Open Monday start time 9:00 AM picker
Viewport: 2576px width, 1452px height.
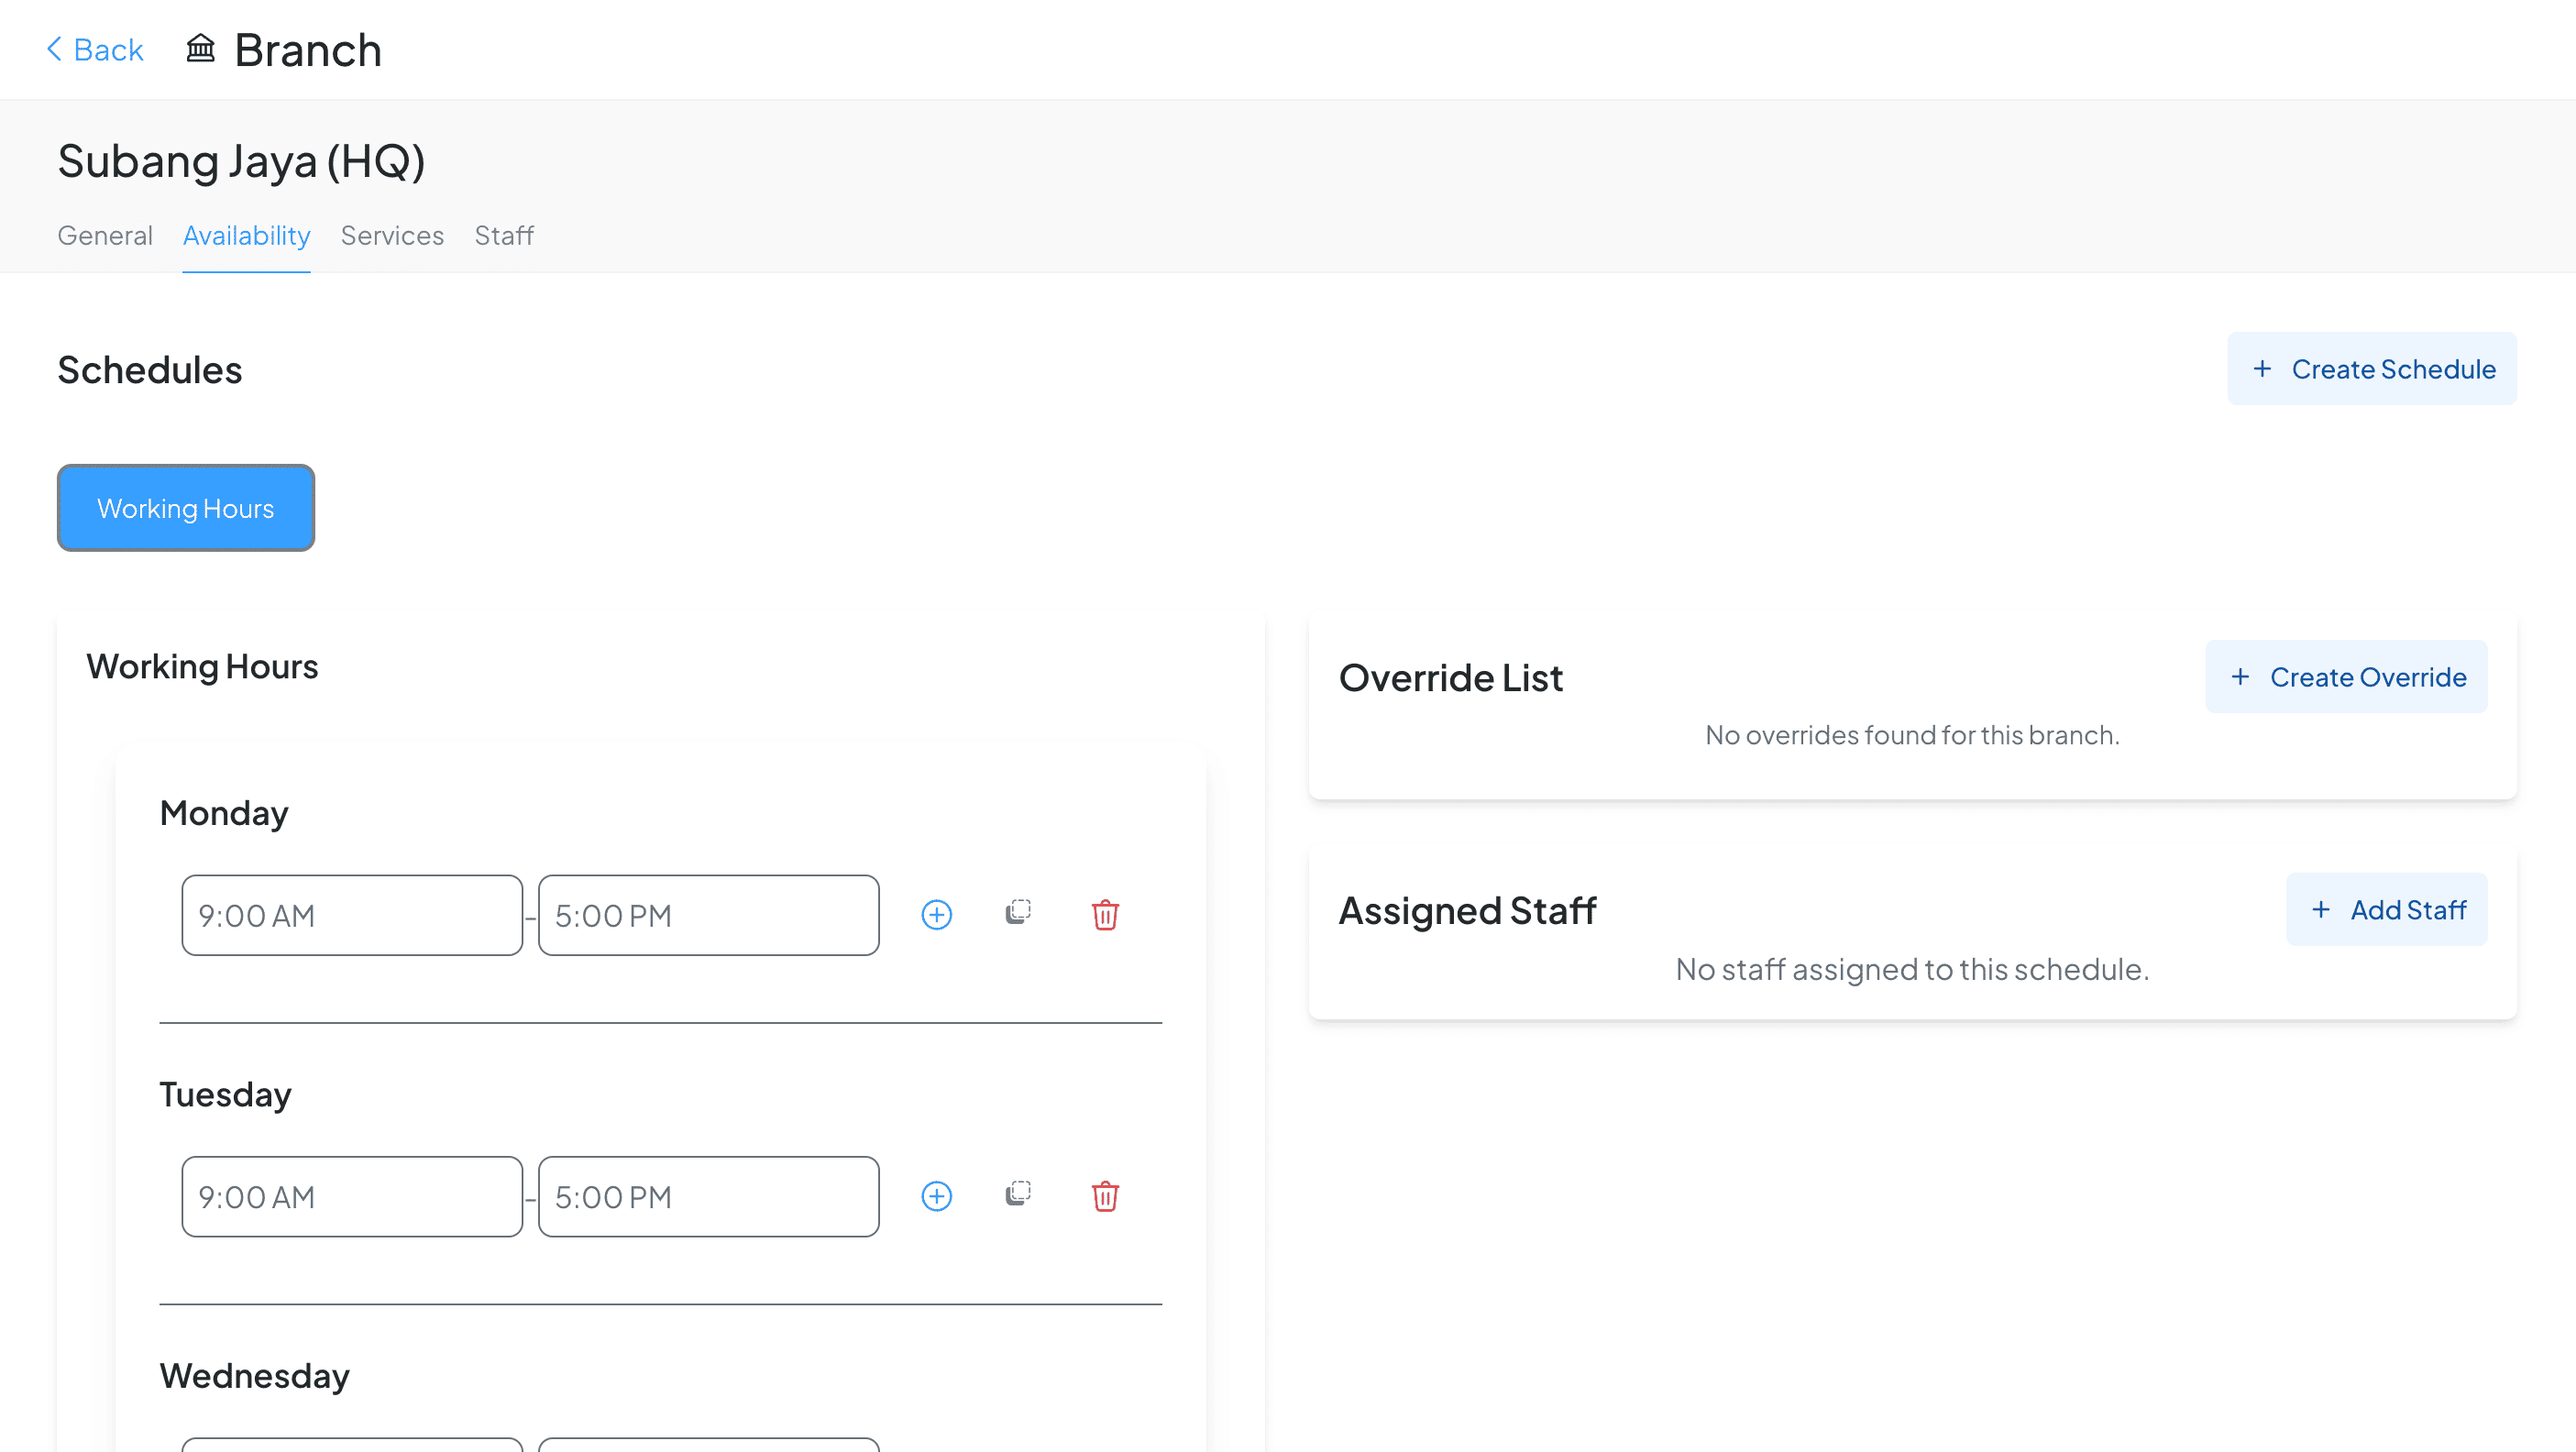(352, 915)
